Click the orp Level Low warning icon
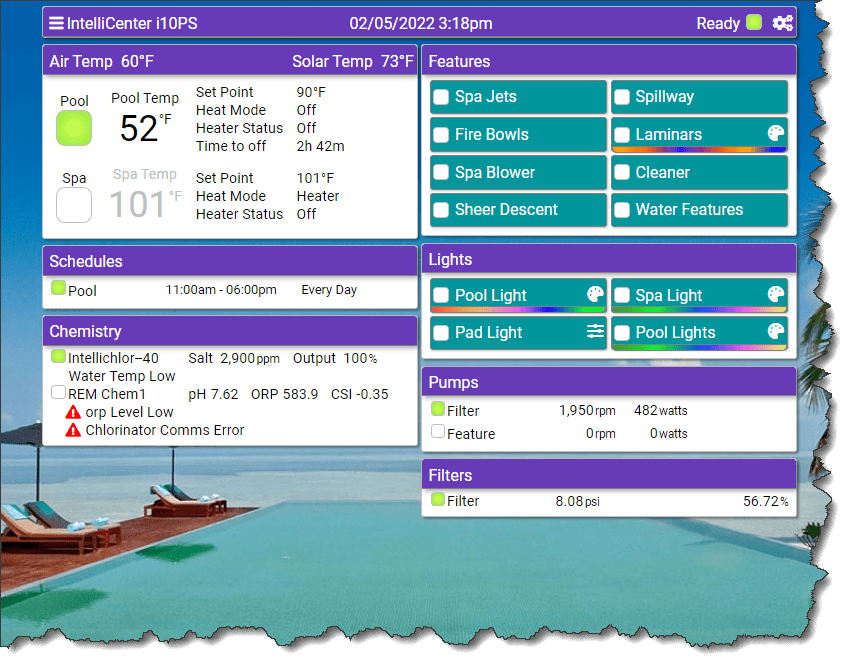This screenshot has height=669, width=855. [x=73, y=412]
